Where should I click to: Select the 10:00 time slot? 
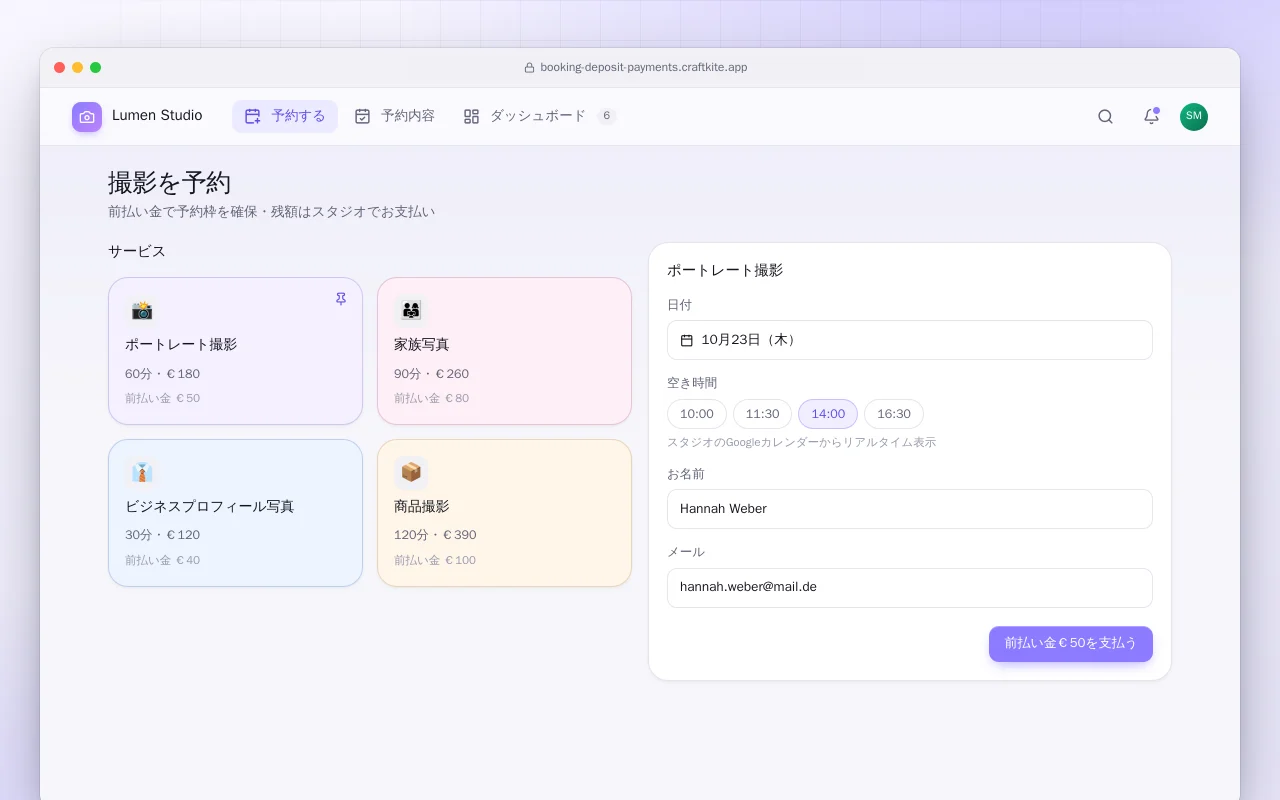pos(697,414)
